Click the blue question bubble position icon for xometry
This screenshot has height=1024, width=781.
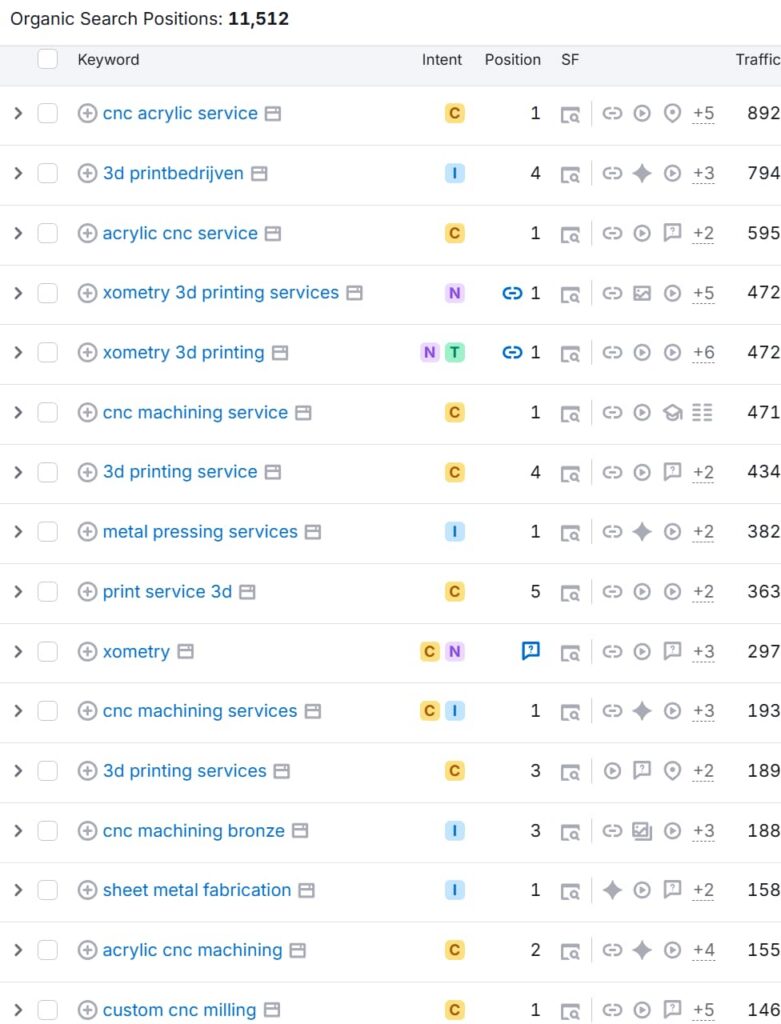tap(531, 651)
